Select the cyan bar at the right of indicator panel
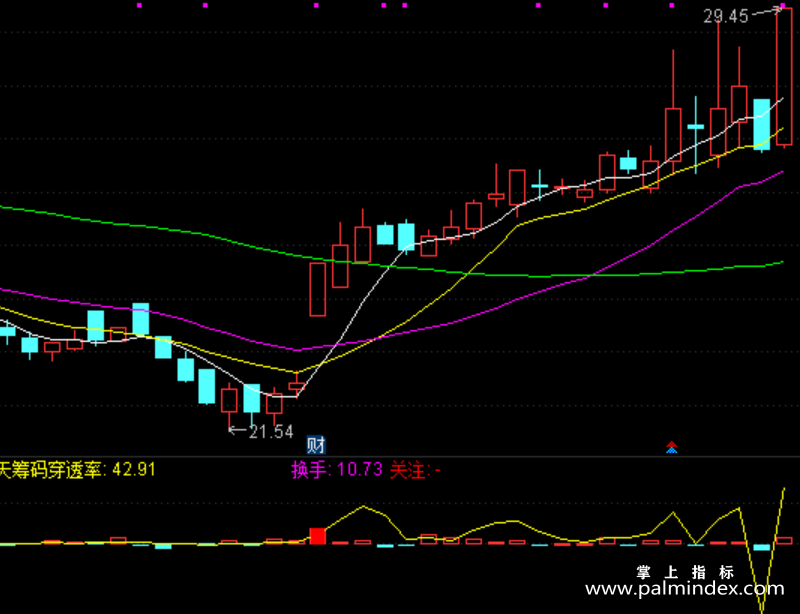The width and height of the screenshot is (800, 614). pos(762,547)
